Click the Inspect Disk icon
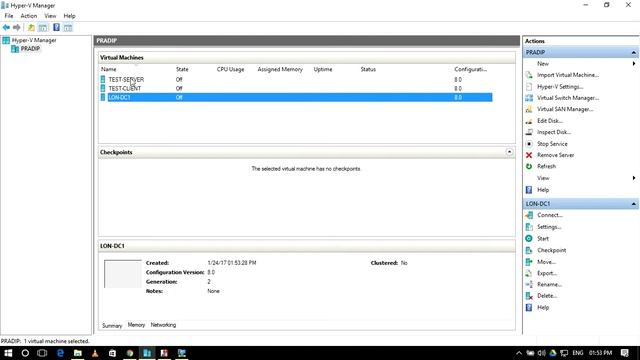The width and height of the screenshot is (640, 360). coord(529,132)
